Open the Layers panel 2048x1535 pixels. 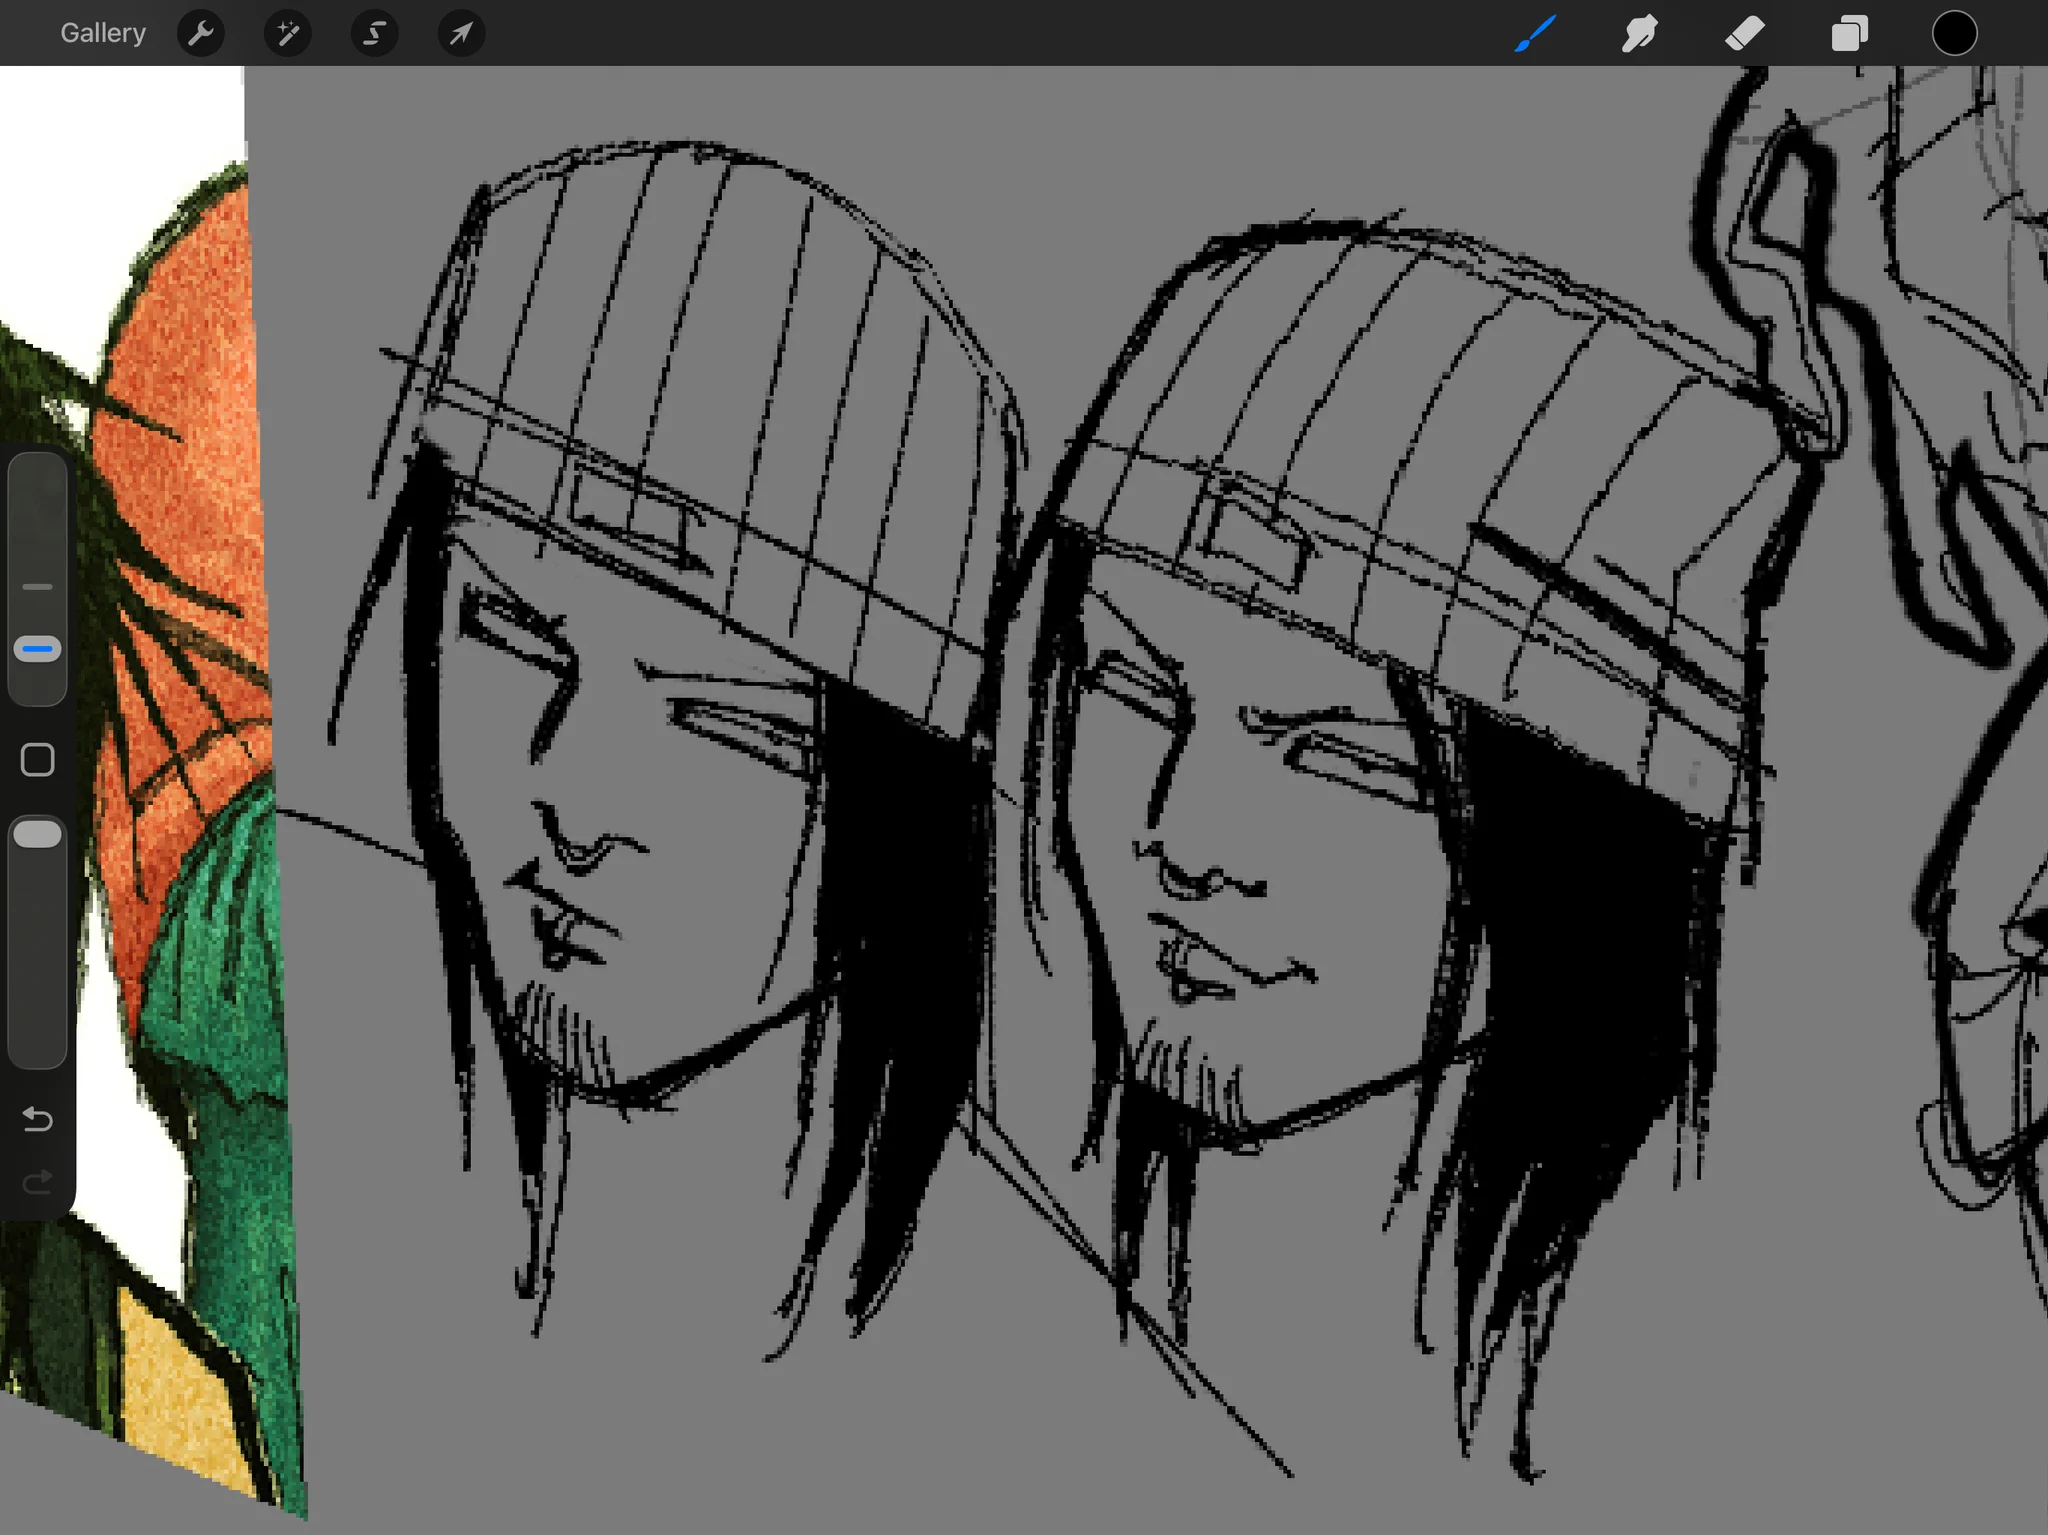click(x=1849, y=33)
